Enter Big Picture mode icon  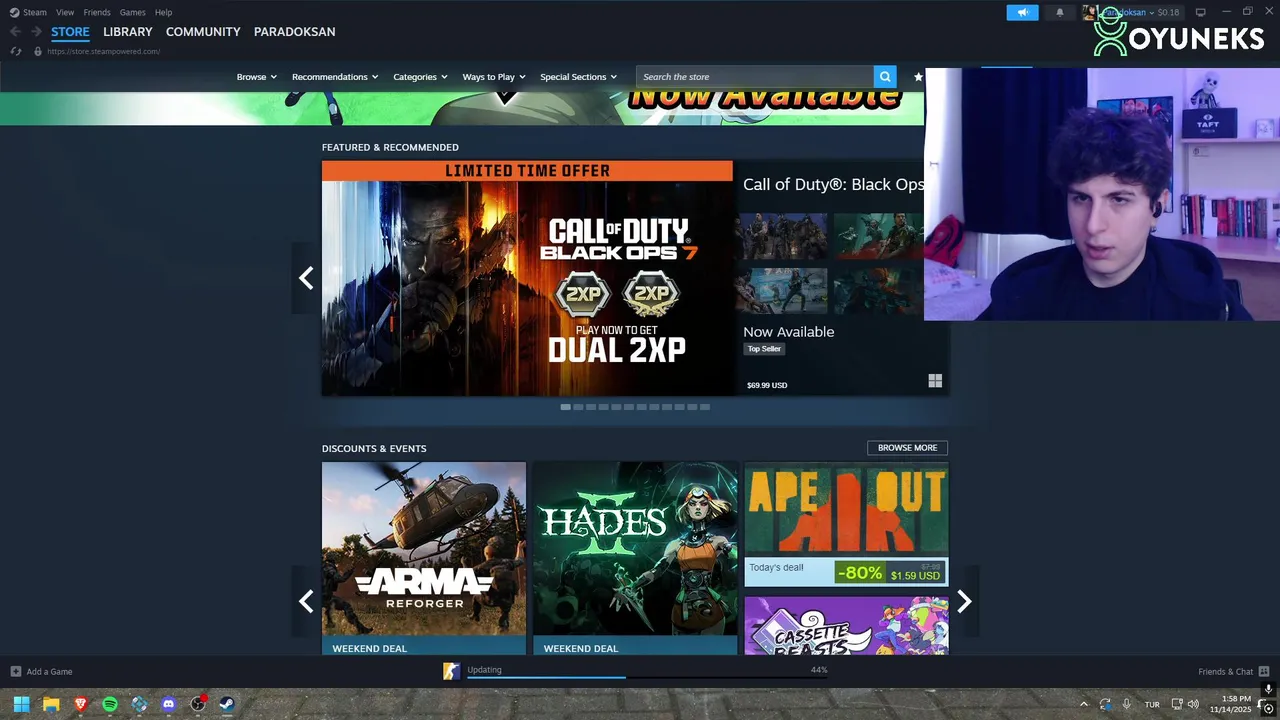pyautogui.click(x=1201, y=12)
